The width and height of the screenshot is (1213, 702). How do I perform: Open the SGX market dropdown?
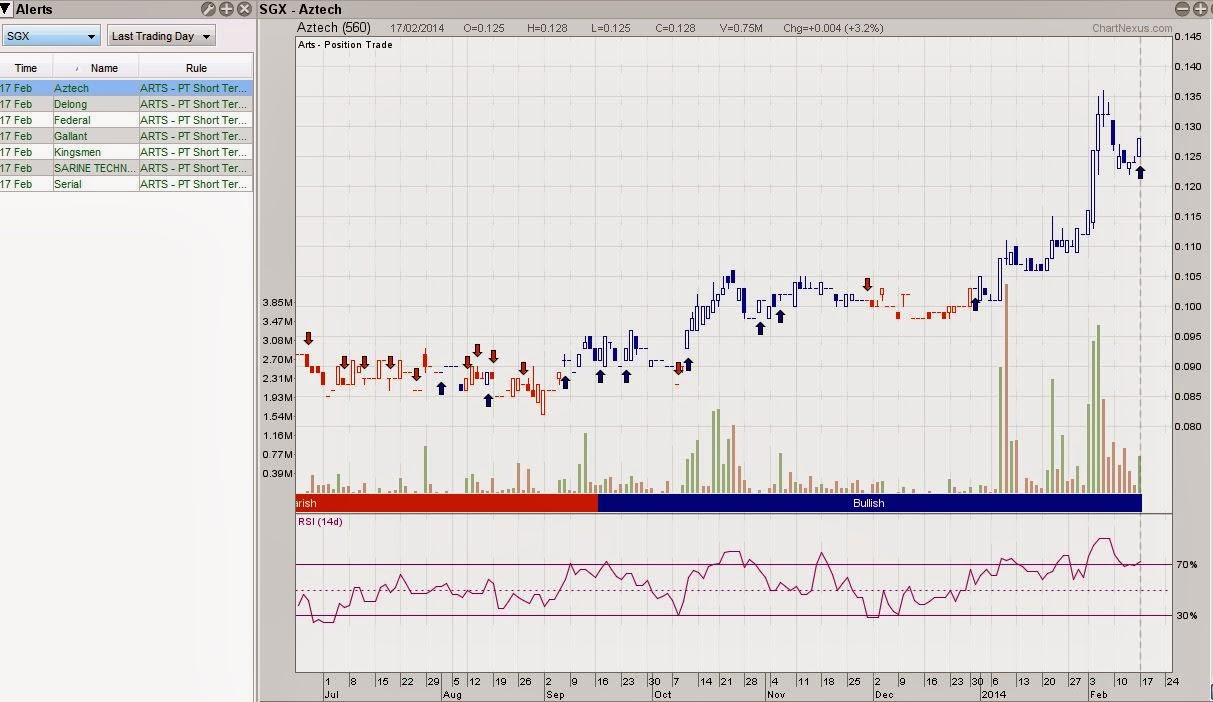(51, 36)
